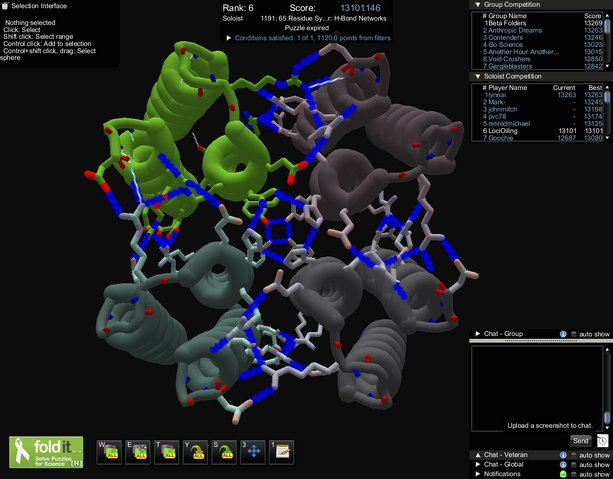Click the Soloist Competition scrollbar thumb
613x479 pixels.
[607, 97]
